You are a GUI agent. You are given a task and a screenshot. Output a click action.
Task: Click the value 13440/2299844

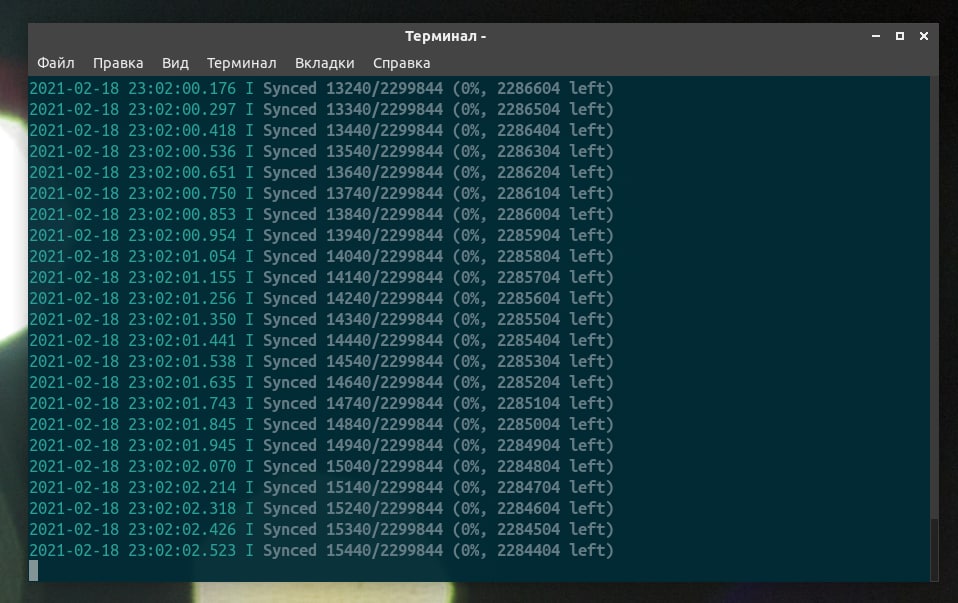point(384,130)
